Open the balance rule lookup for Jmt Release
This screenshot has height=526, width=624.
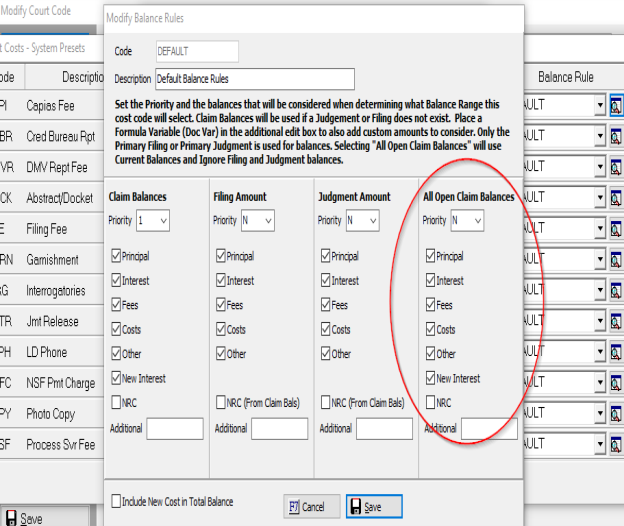(616, 321)
